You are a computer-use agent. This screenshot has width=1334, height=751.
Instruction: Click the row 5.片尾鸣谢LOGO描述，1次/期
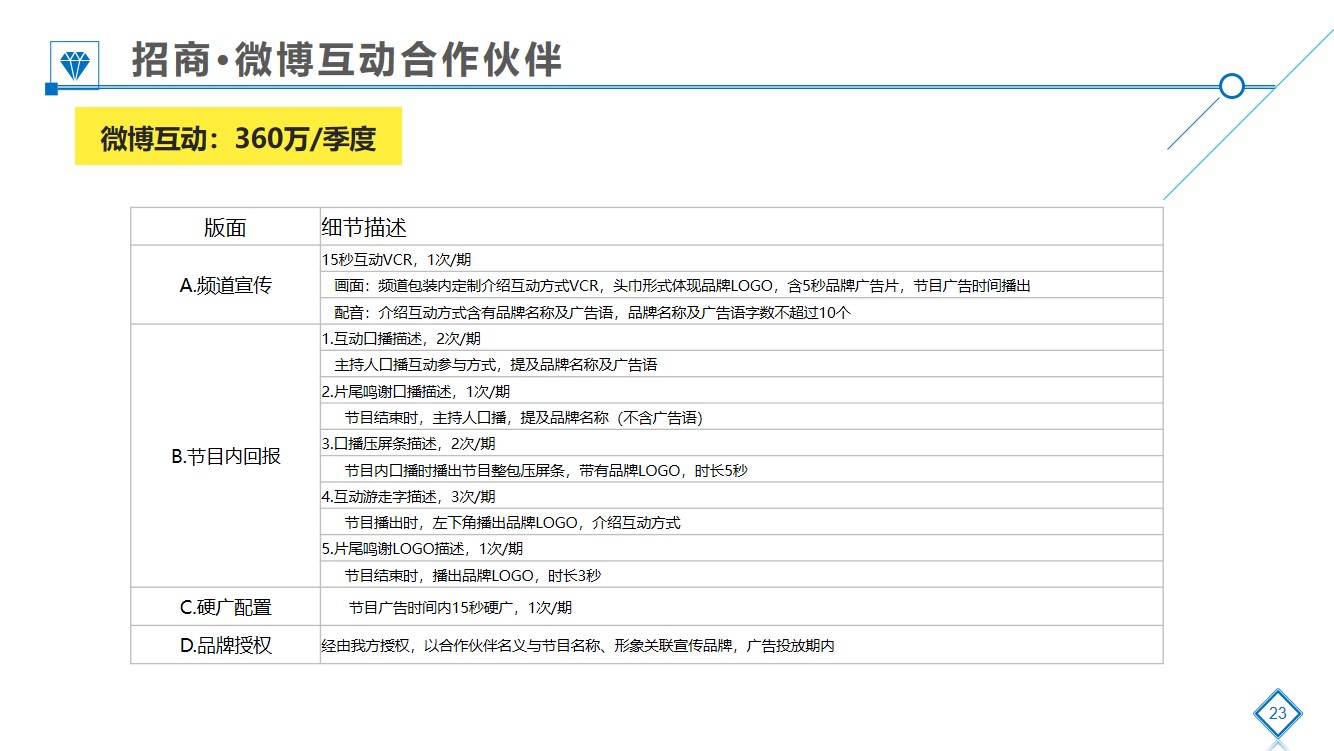(741, 548)
